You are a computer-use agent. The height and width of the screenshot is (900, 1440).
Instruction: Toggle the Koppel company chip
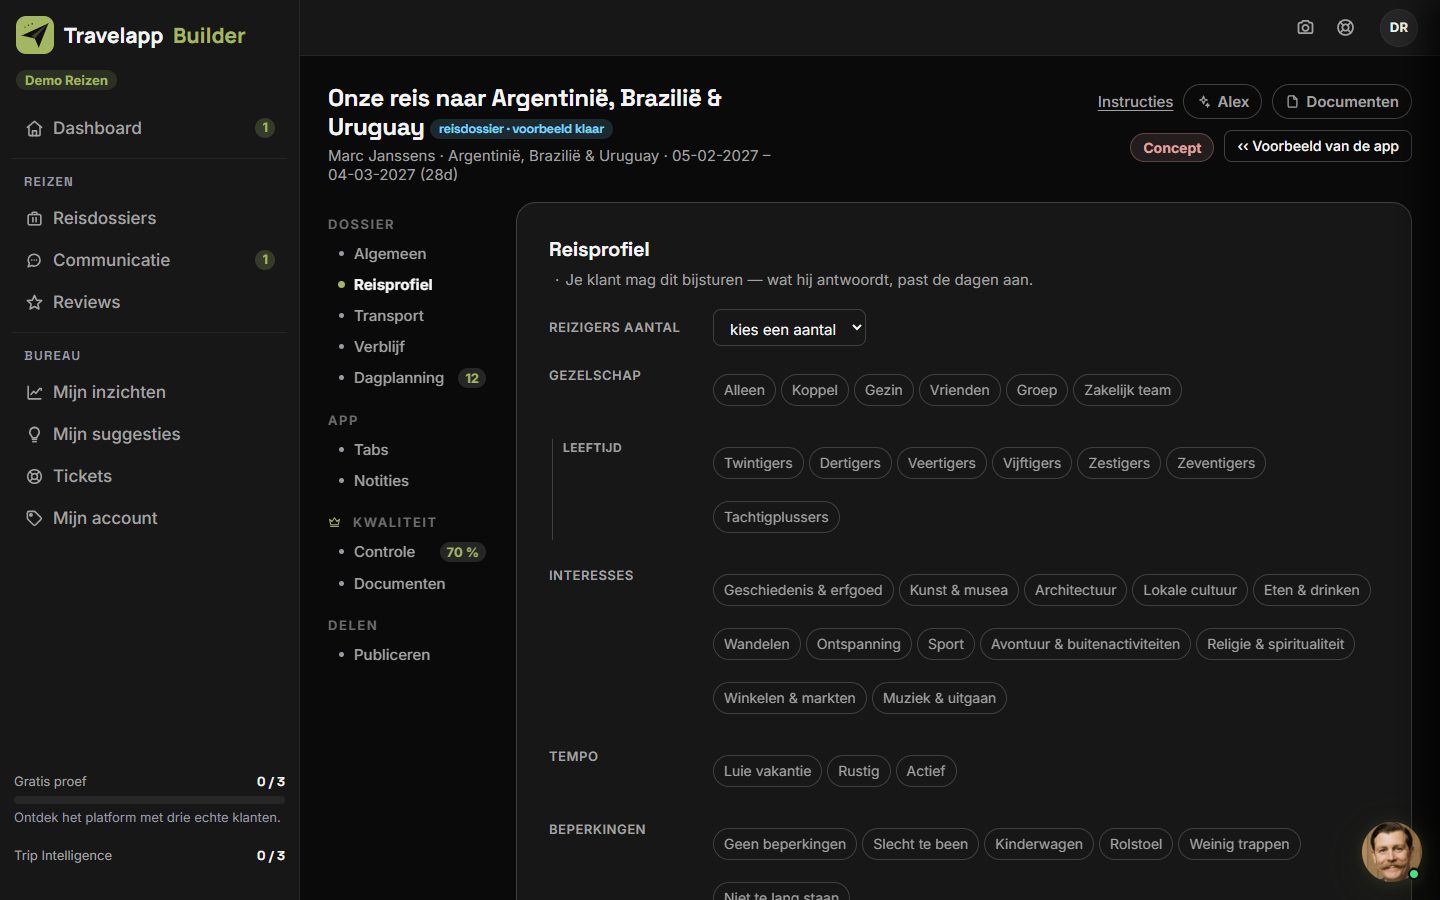tap(815, 390)
